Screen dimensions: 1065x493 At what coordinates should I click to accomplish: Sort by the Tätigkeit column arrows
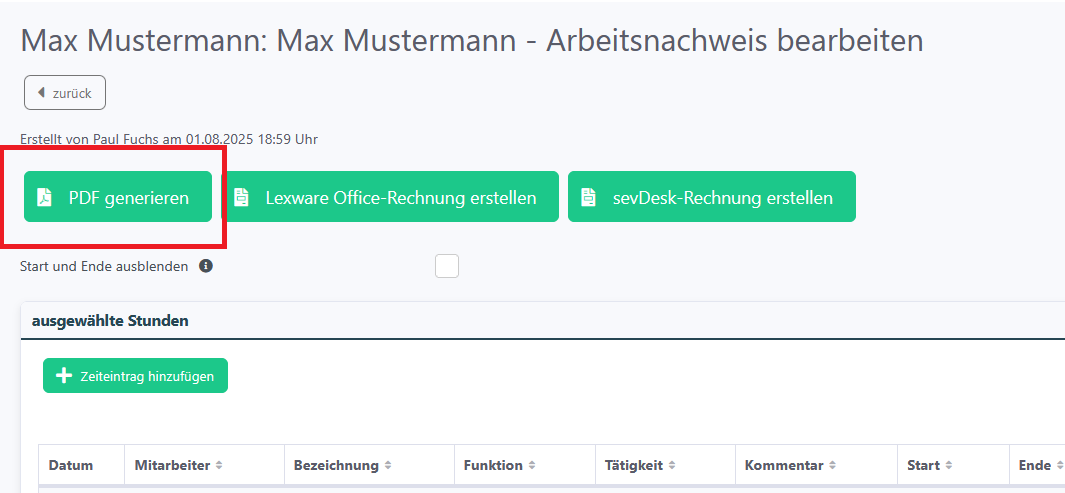671,466
